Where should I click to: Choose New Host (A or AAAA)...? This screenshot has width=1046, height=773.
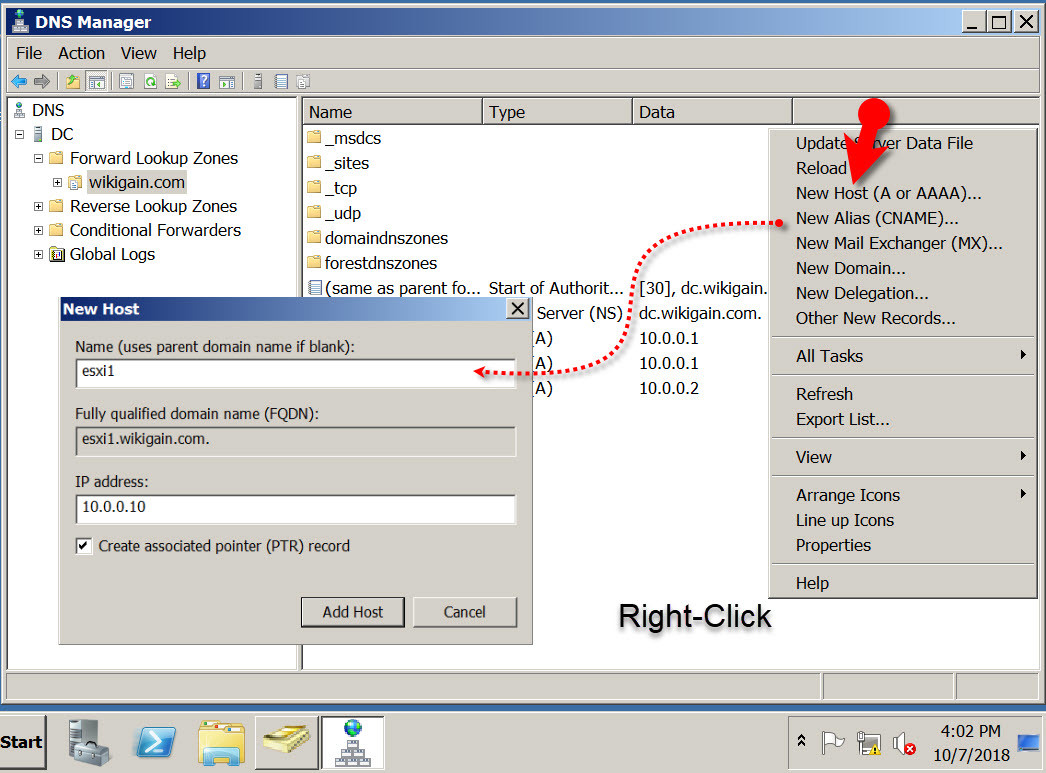pyautogui.click(x=903, y=193)
